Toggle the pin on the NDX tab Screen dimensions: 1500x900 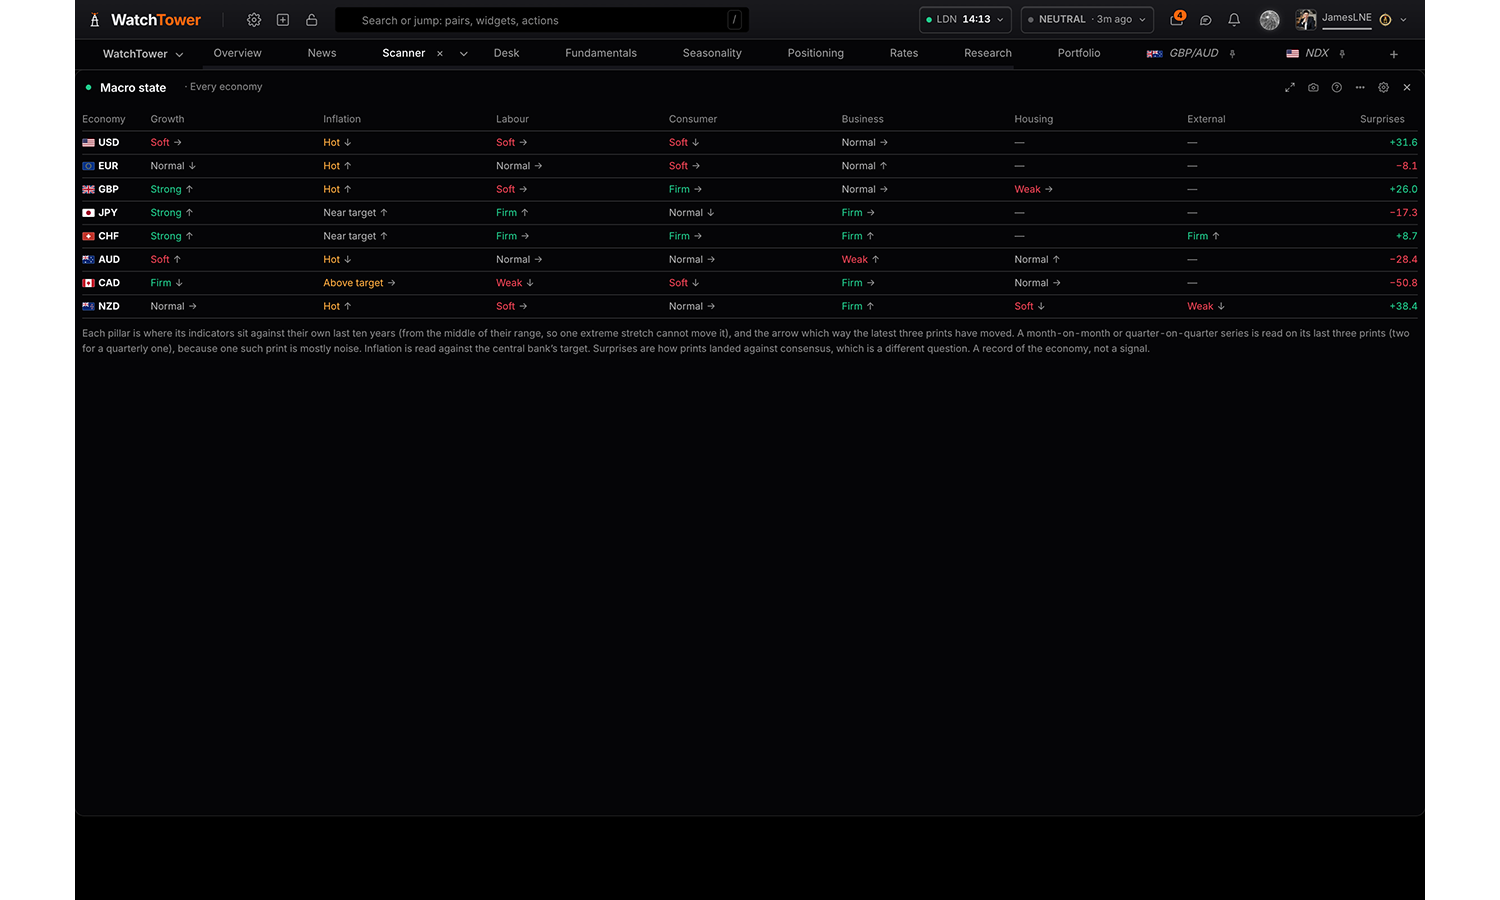coord(1342,54)
